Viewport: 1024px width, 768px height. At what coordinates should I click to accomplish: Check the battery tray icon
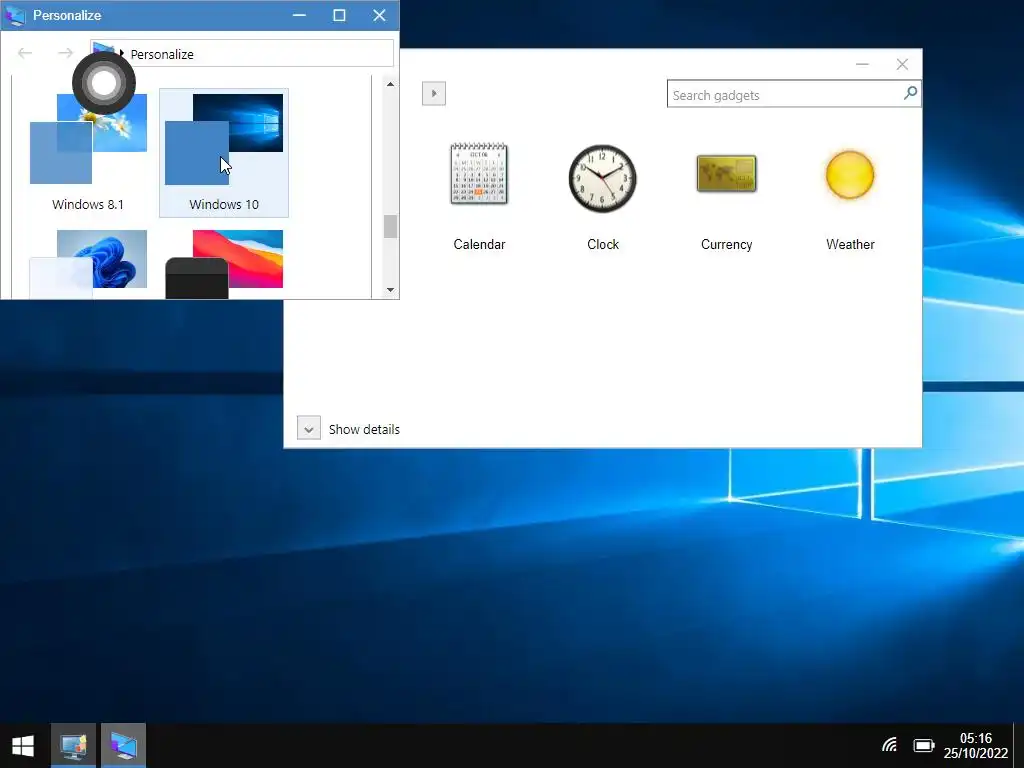click(923, 745)
